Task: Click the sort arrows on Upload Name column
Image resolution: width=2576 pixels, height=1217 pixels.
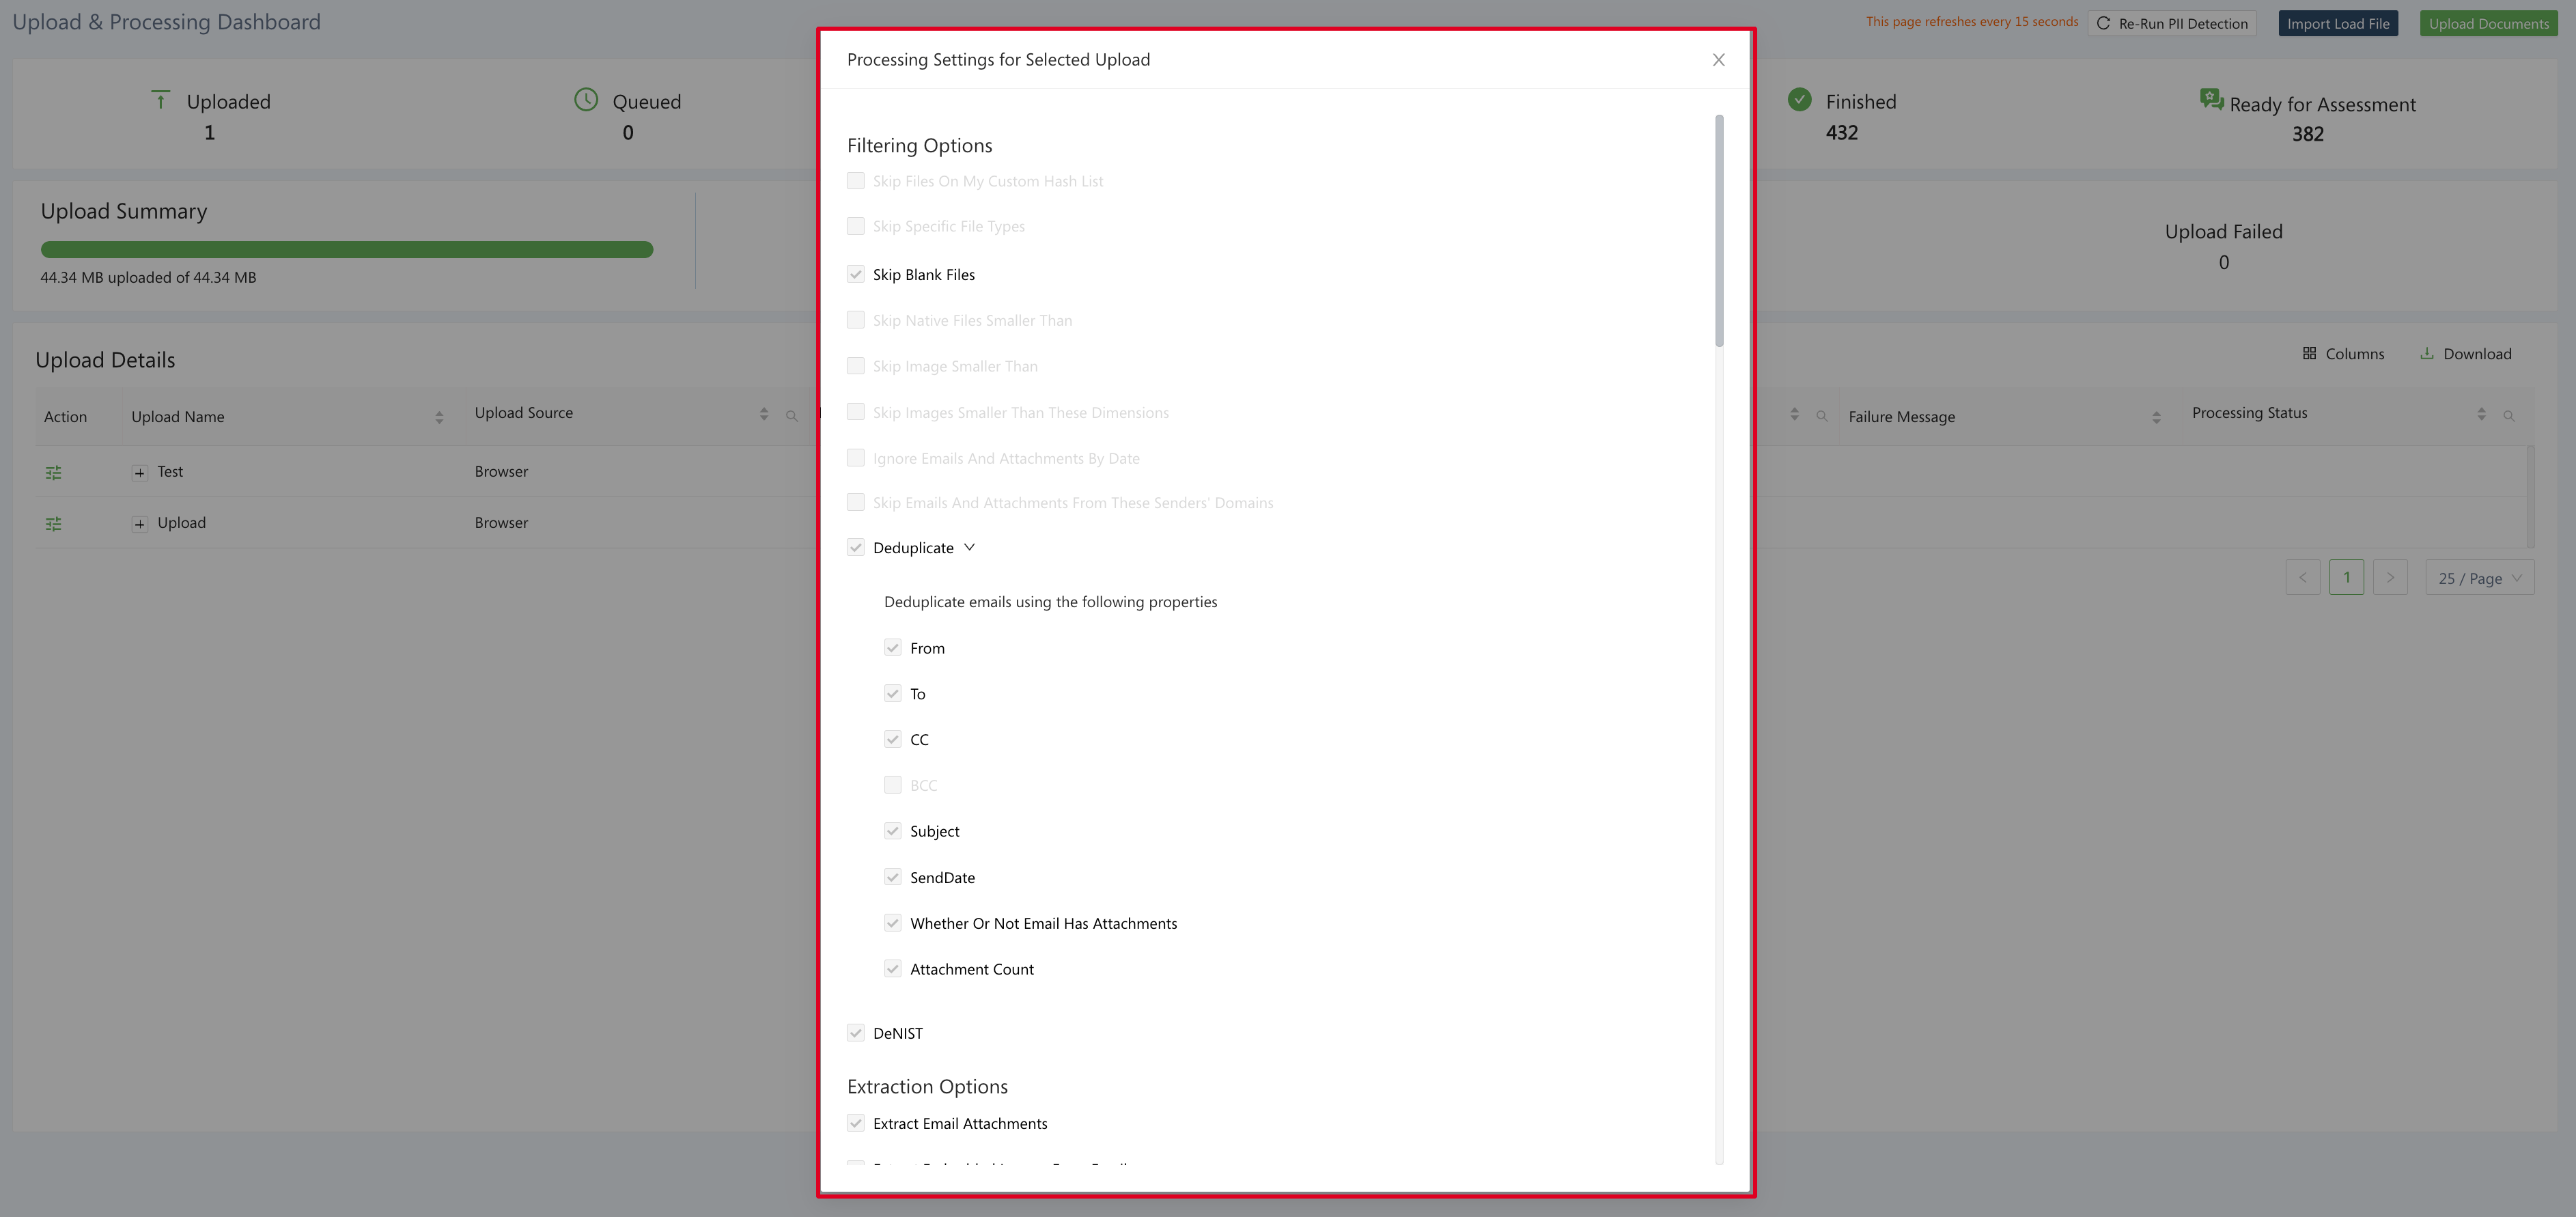Action: point(439,418)
